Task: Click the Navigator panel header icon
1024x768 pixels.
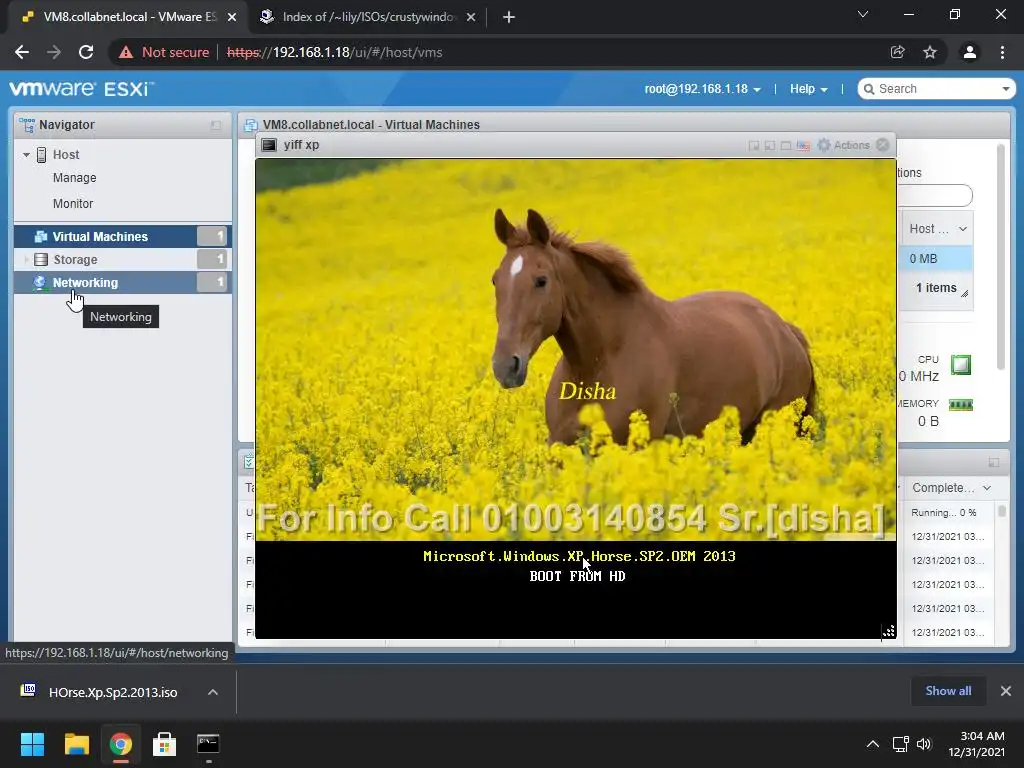Action: [27, 125]
